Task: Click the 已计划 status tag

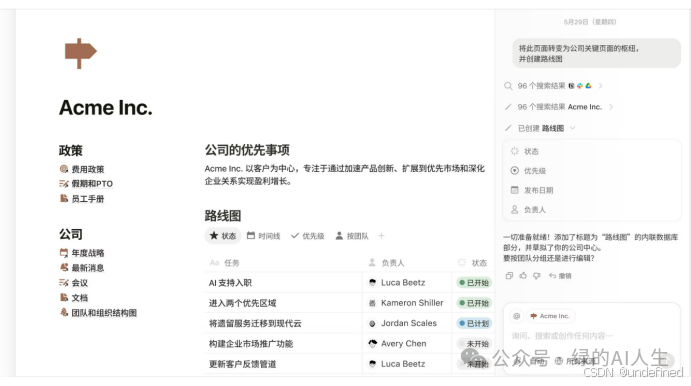Action: click(x=474, y=323)
